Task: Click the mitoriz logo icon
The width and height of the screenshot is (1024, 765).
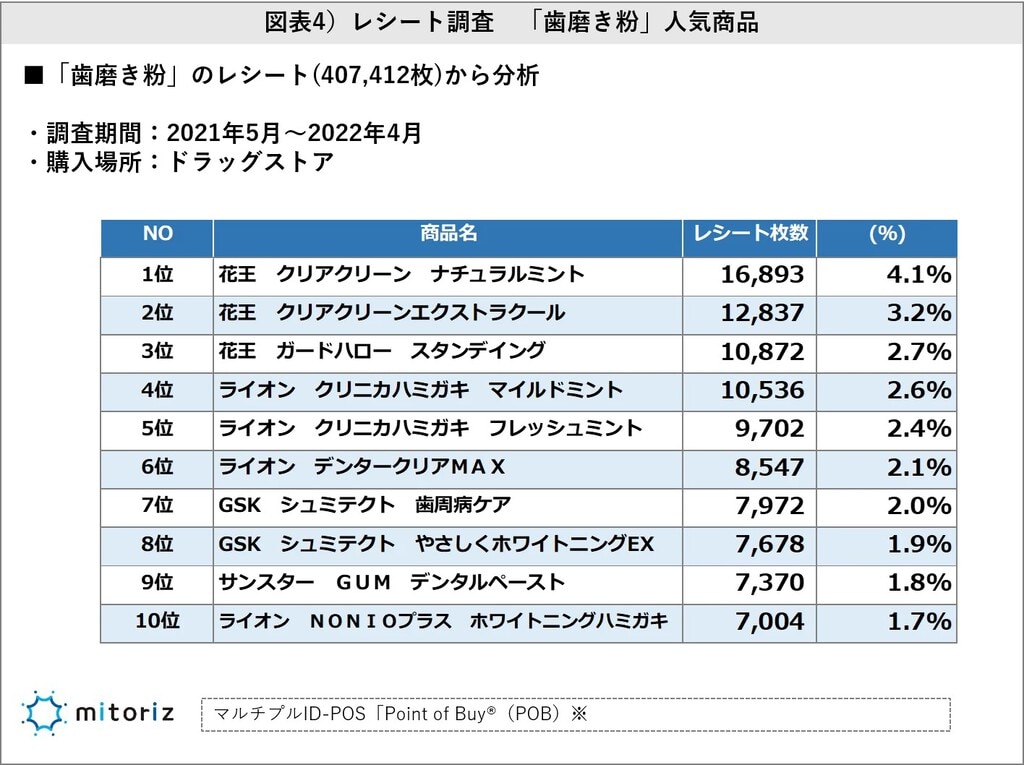Action: tap(44, 713)
